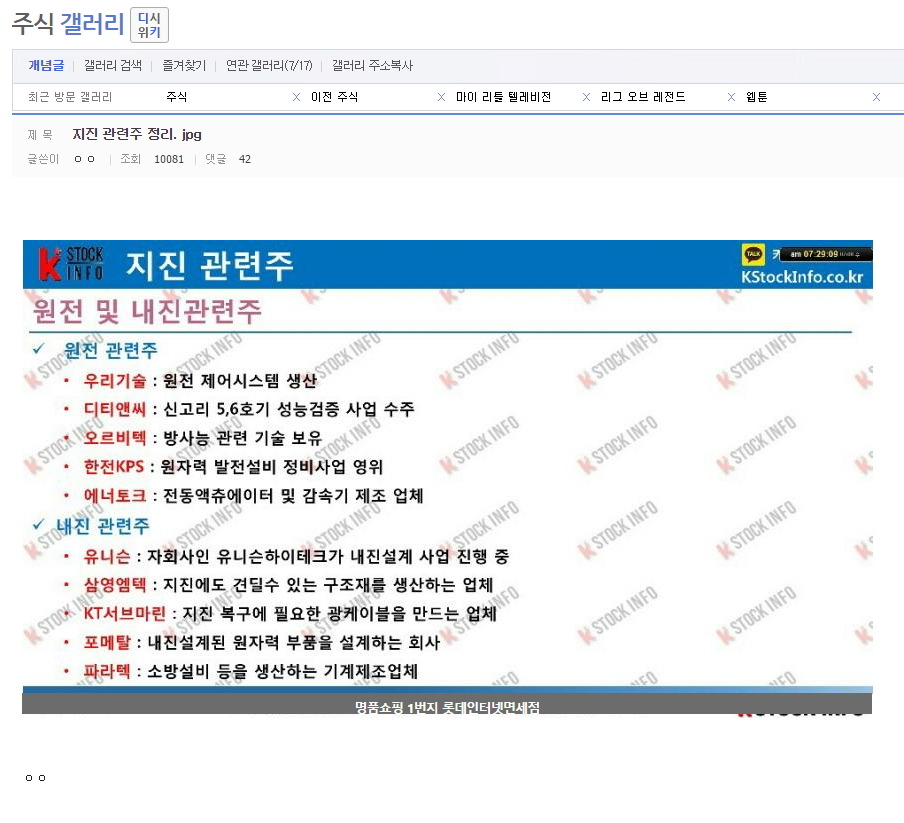Click 한전KPS stock name in image
Viewport: 904px width, 823px height.
pos(114,466)
